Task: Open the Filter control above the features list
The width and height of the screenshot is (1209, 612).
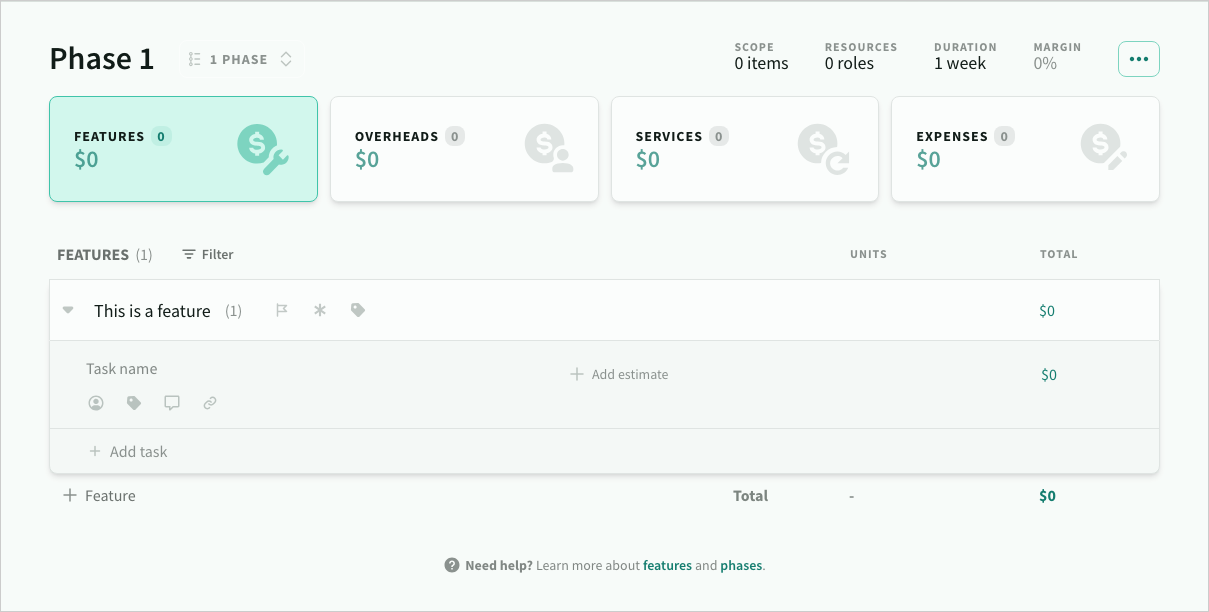Action: point(207,254)
